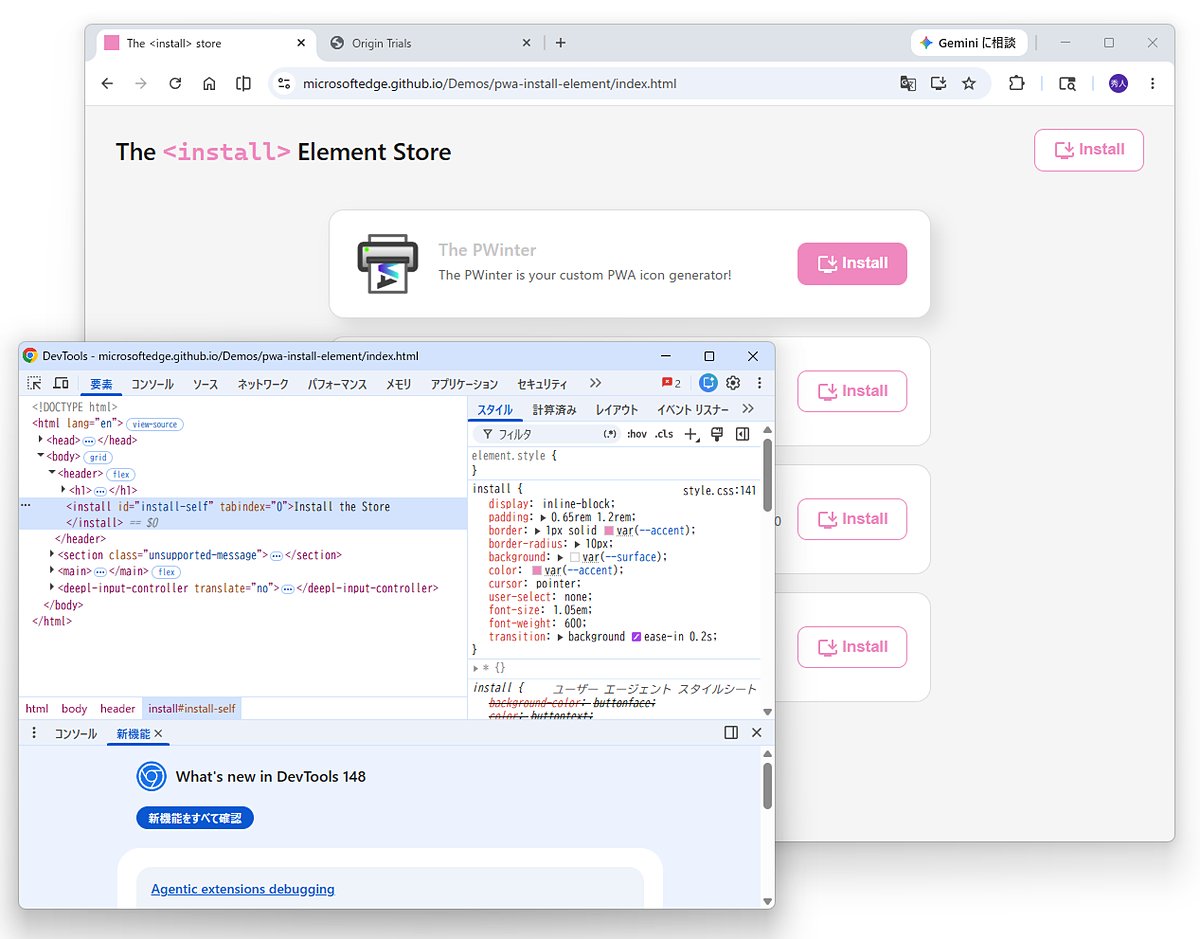
Task: Show more DevTools main tabs chevron
Action: 596,383
